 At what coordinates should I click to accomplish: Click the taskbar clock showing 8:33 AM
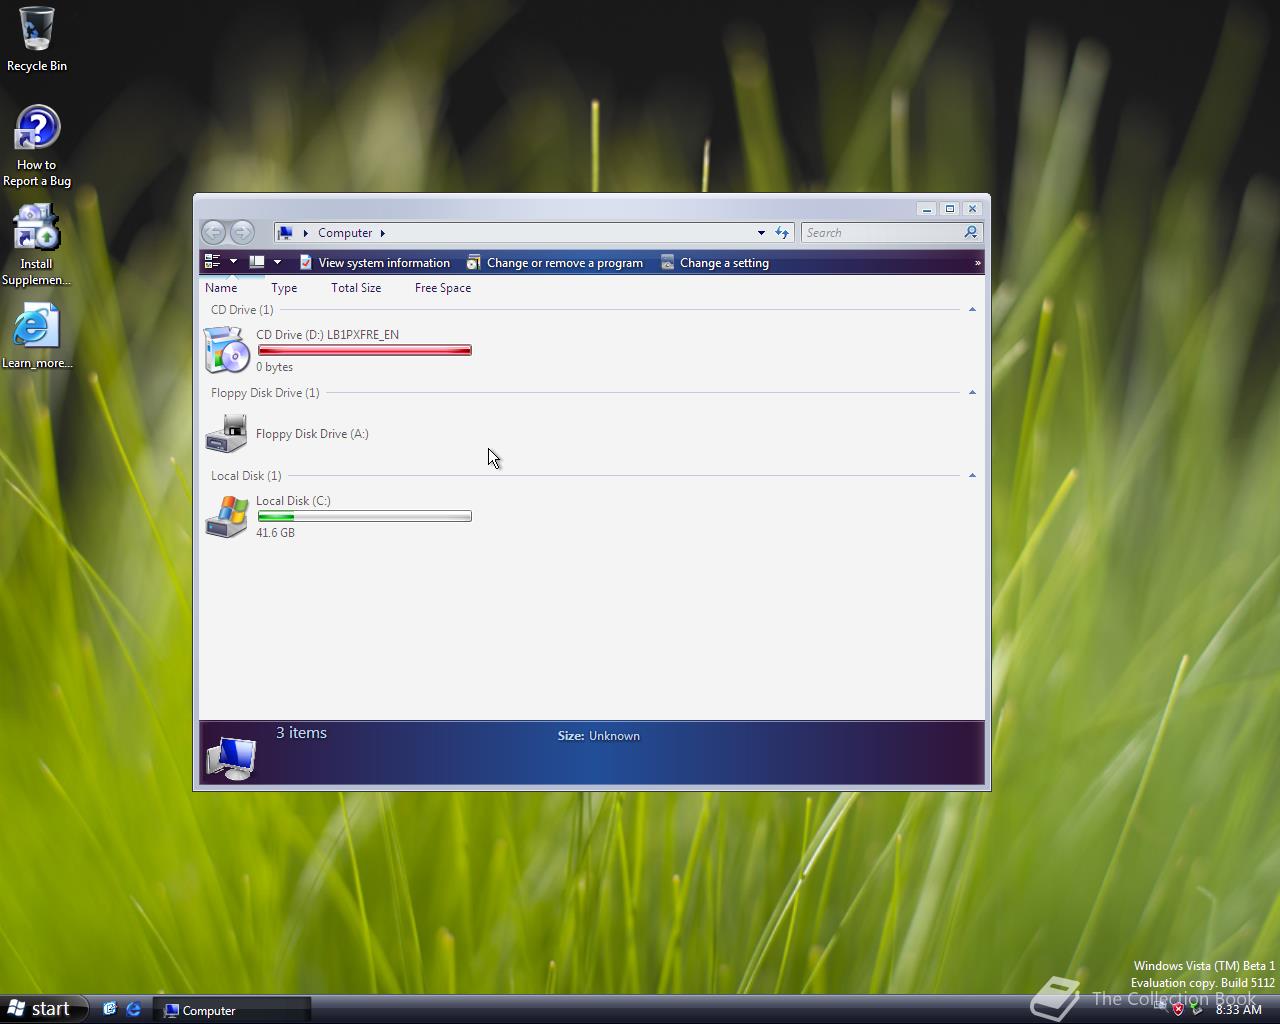tap(1239, 1010)
